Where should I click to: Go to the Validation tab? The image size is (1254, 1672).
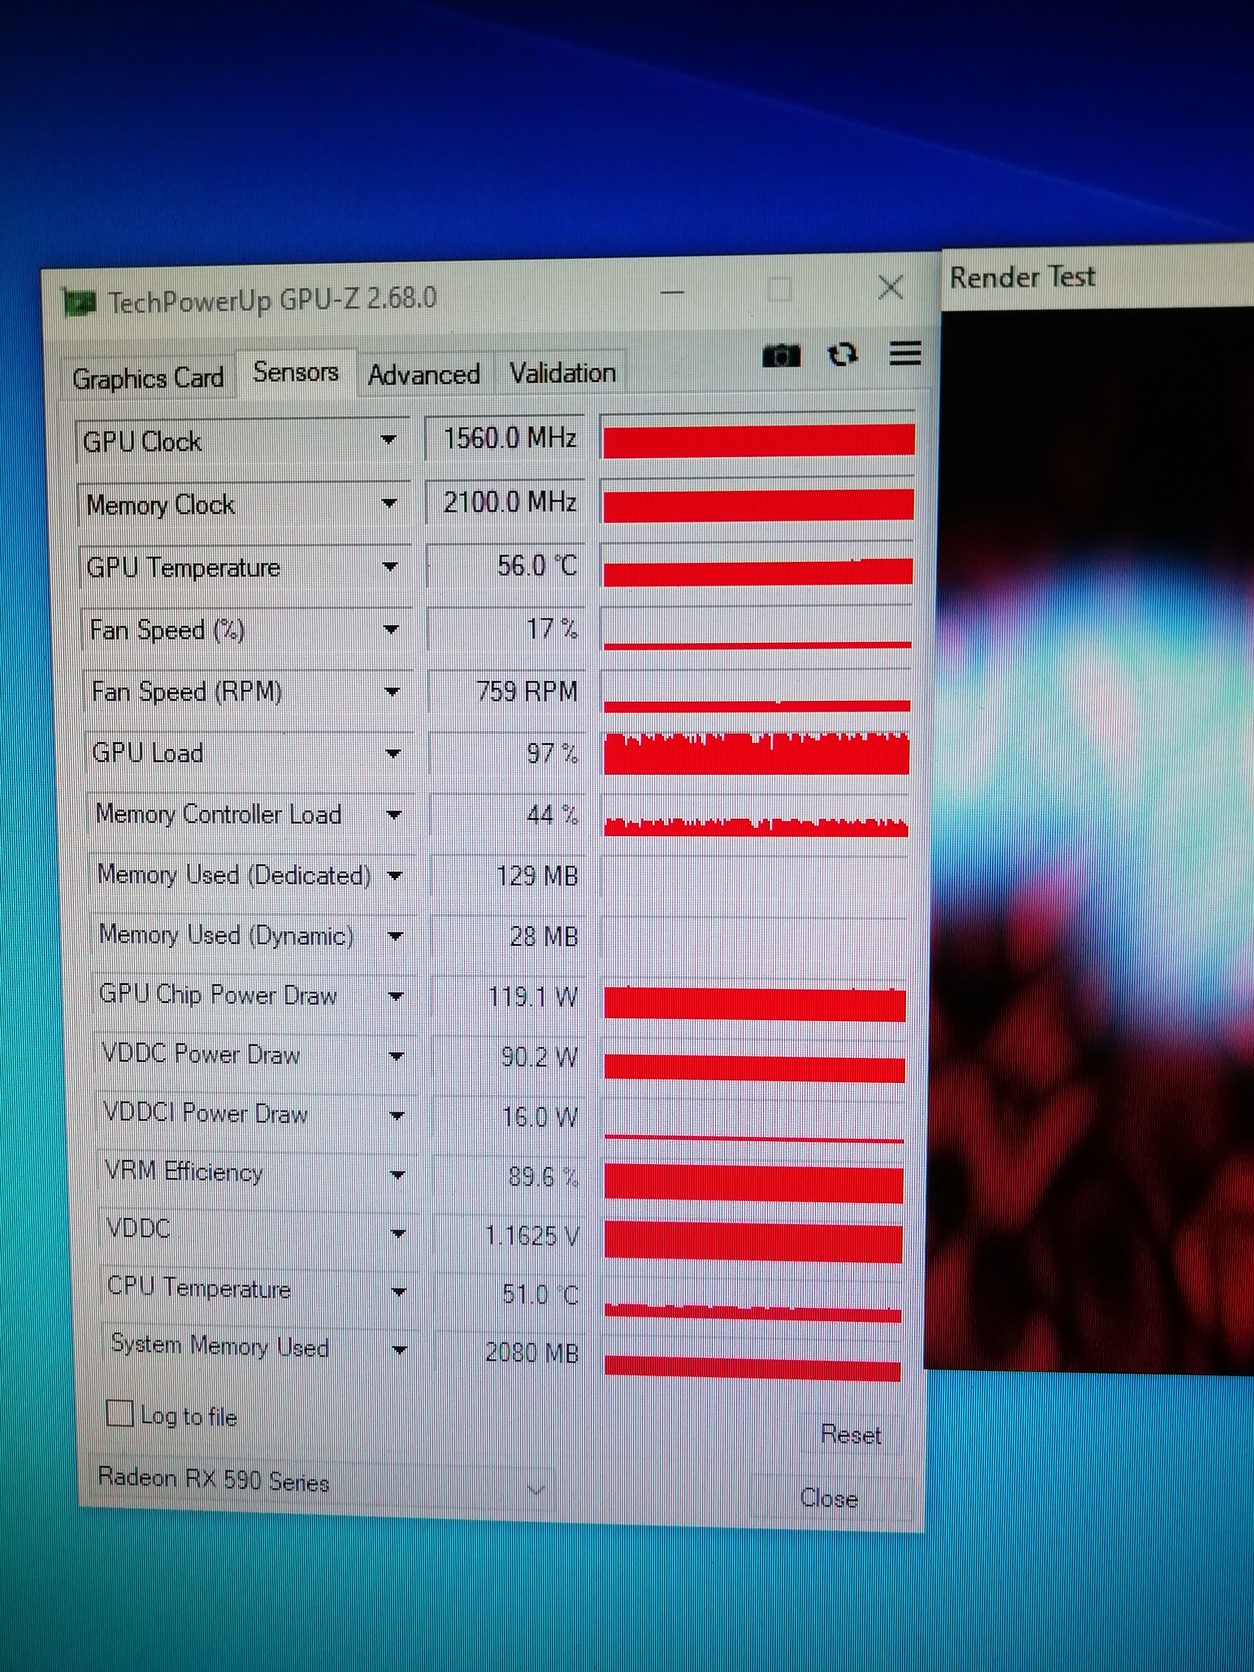click(x=562, y=373)
